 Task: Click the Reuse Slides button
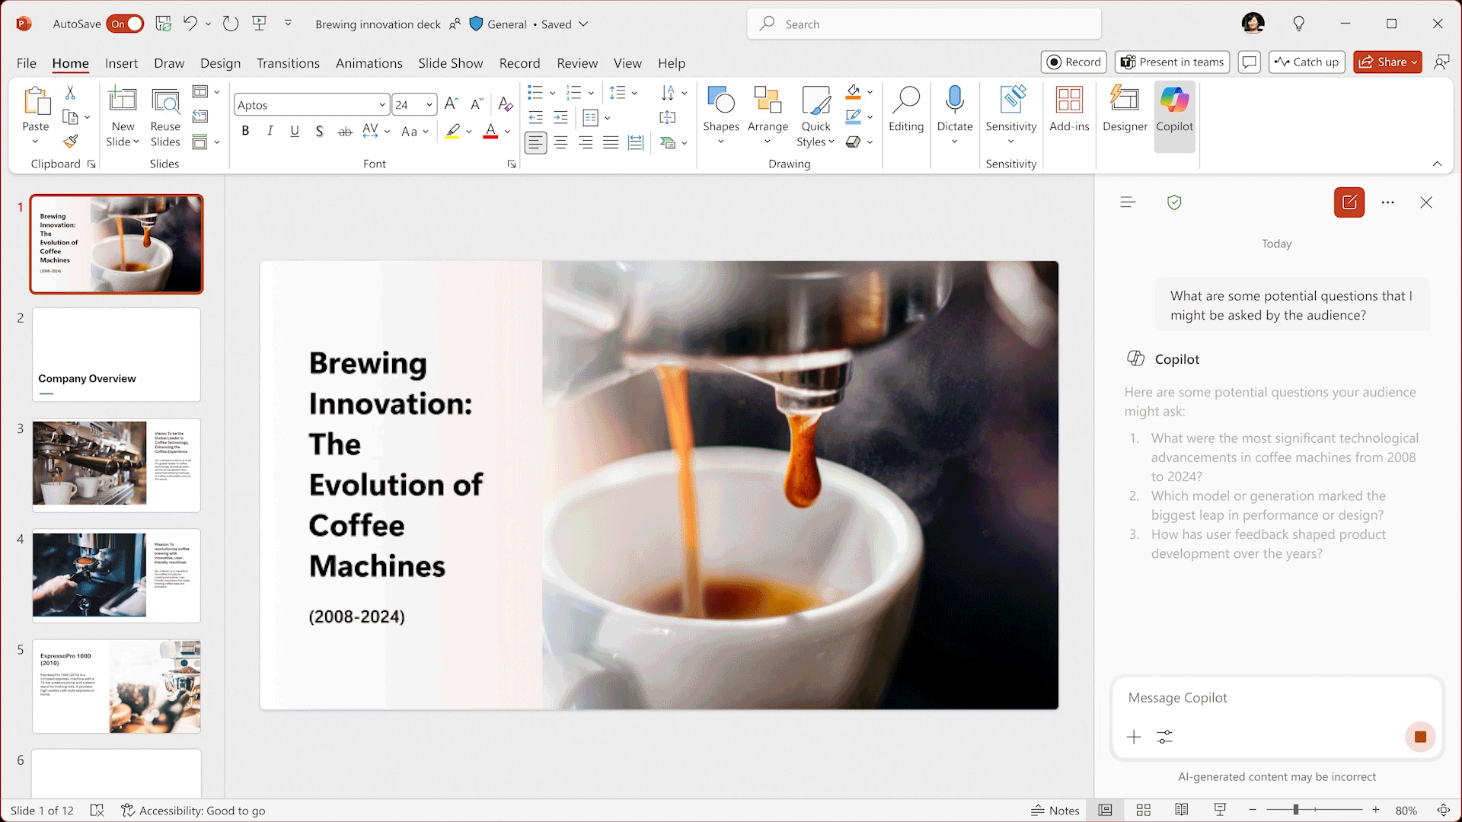[x=165, y=117]
